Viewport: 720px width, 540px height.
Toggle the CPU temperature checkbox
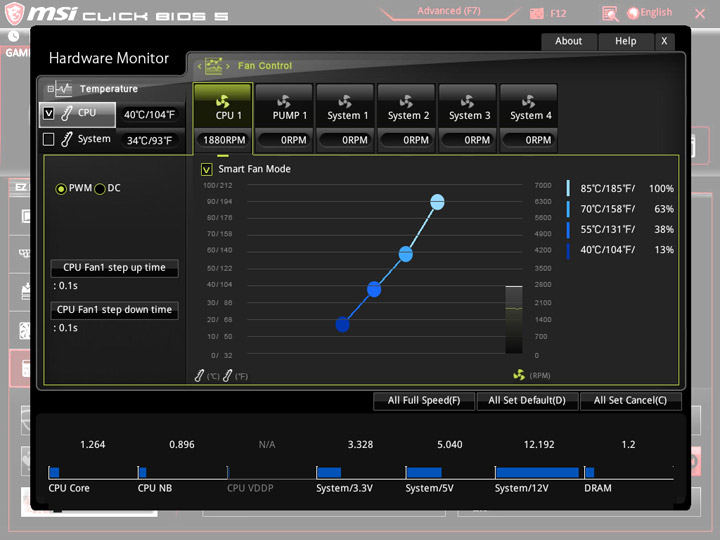click(48, 113)
